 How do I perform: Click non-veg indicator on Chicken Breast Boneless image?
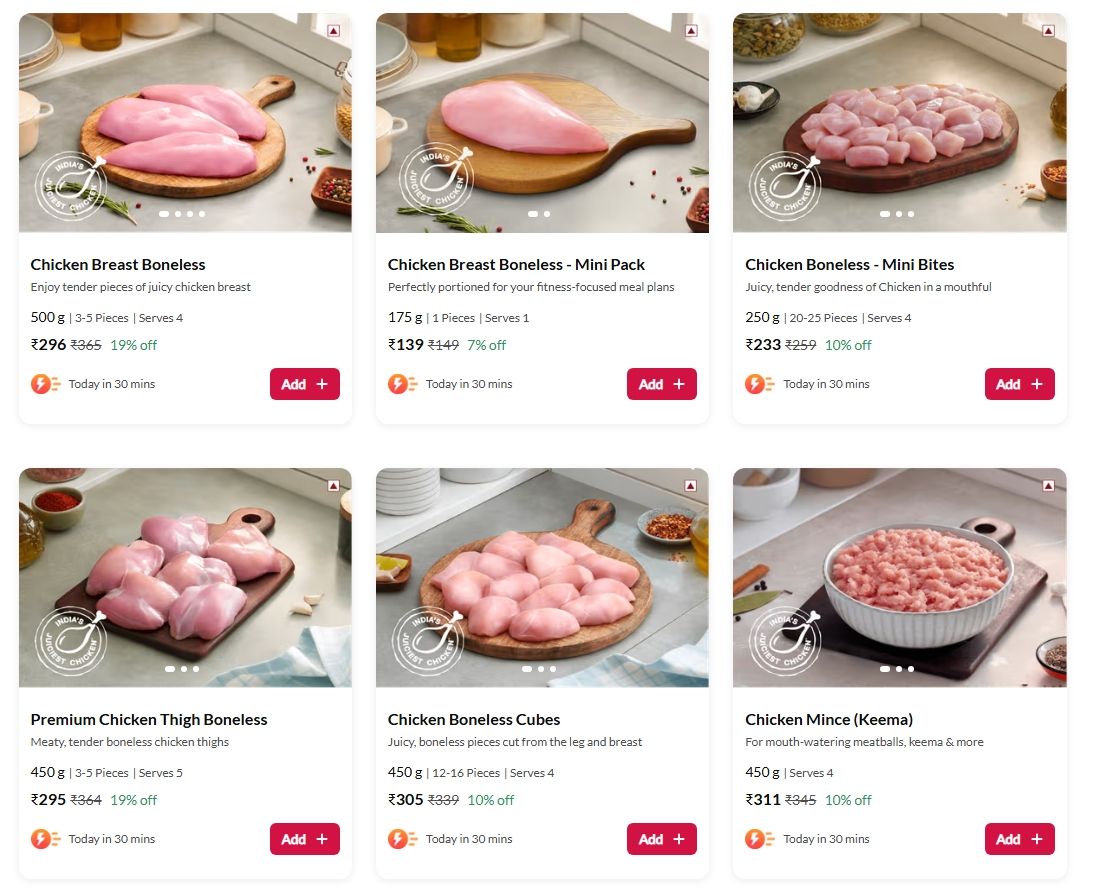pos(333,31)
